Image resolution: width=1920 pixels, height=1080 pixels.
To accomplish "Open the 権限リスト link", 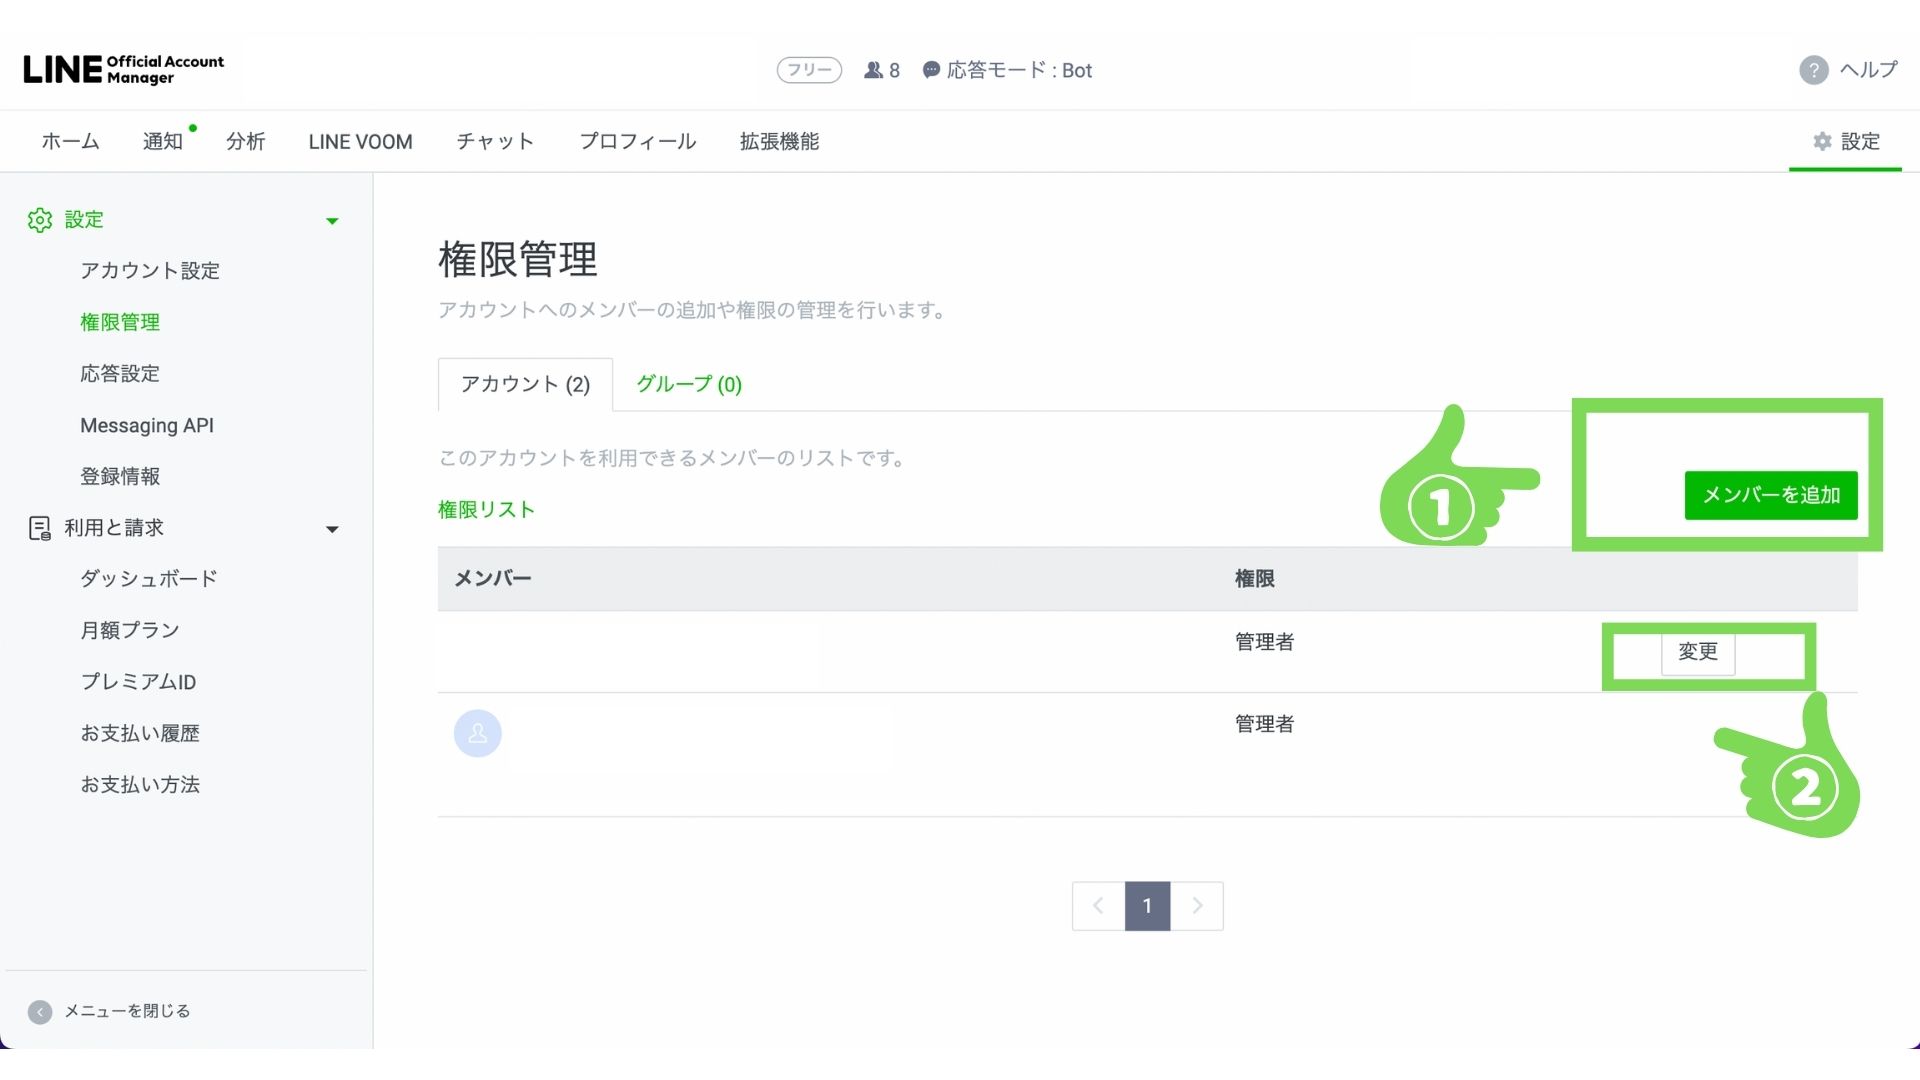I will click(x=486, y=510).
